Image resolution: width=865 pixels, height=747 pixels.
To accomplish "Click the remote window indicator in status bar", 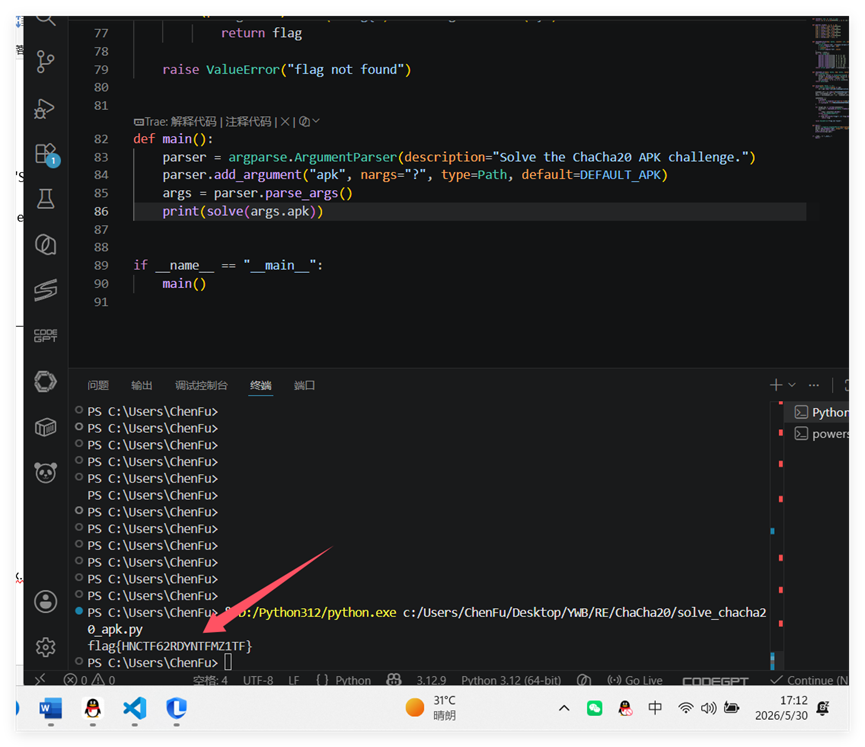I will click(x=41, y=680).
